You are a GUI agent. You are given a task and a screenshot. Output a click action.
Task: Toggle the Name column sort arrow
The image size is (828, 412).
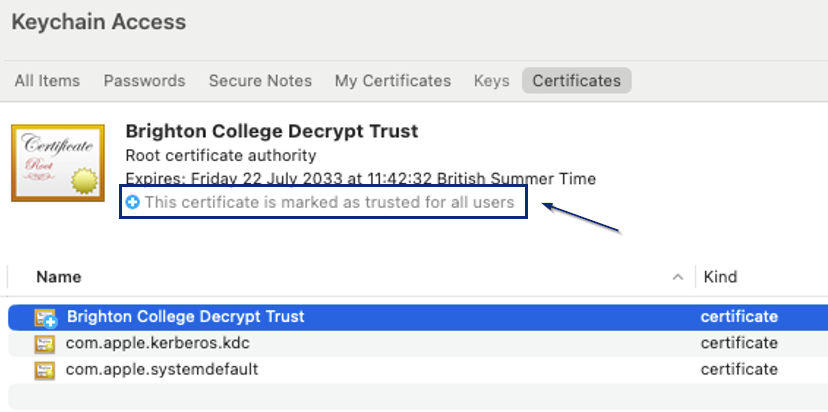678,277
